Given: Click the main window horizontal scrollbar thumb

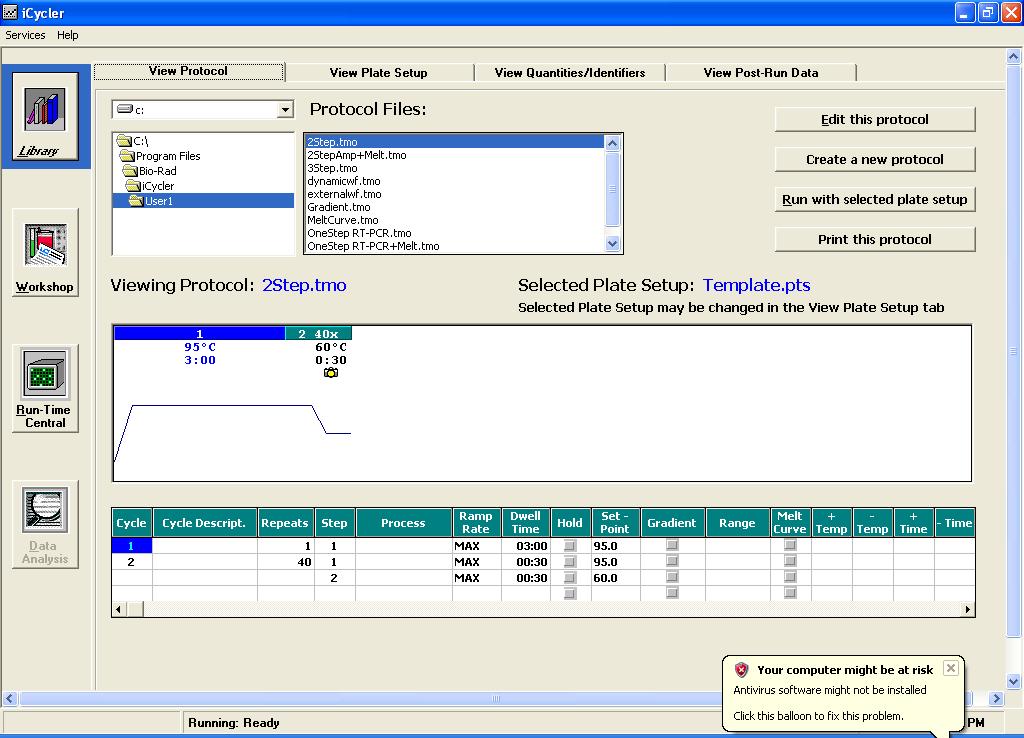Looking at the screenshot, I should (496, 698).
